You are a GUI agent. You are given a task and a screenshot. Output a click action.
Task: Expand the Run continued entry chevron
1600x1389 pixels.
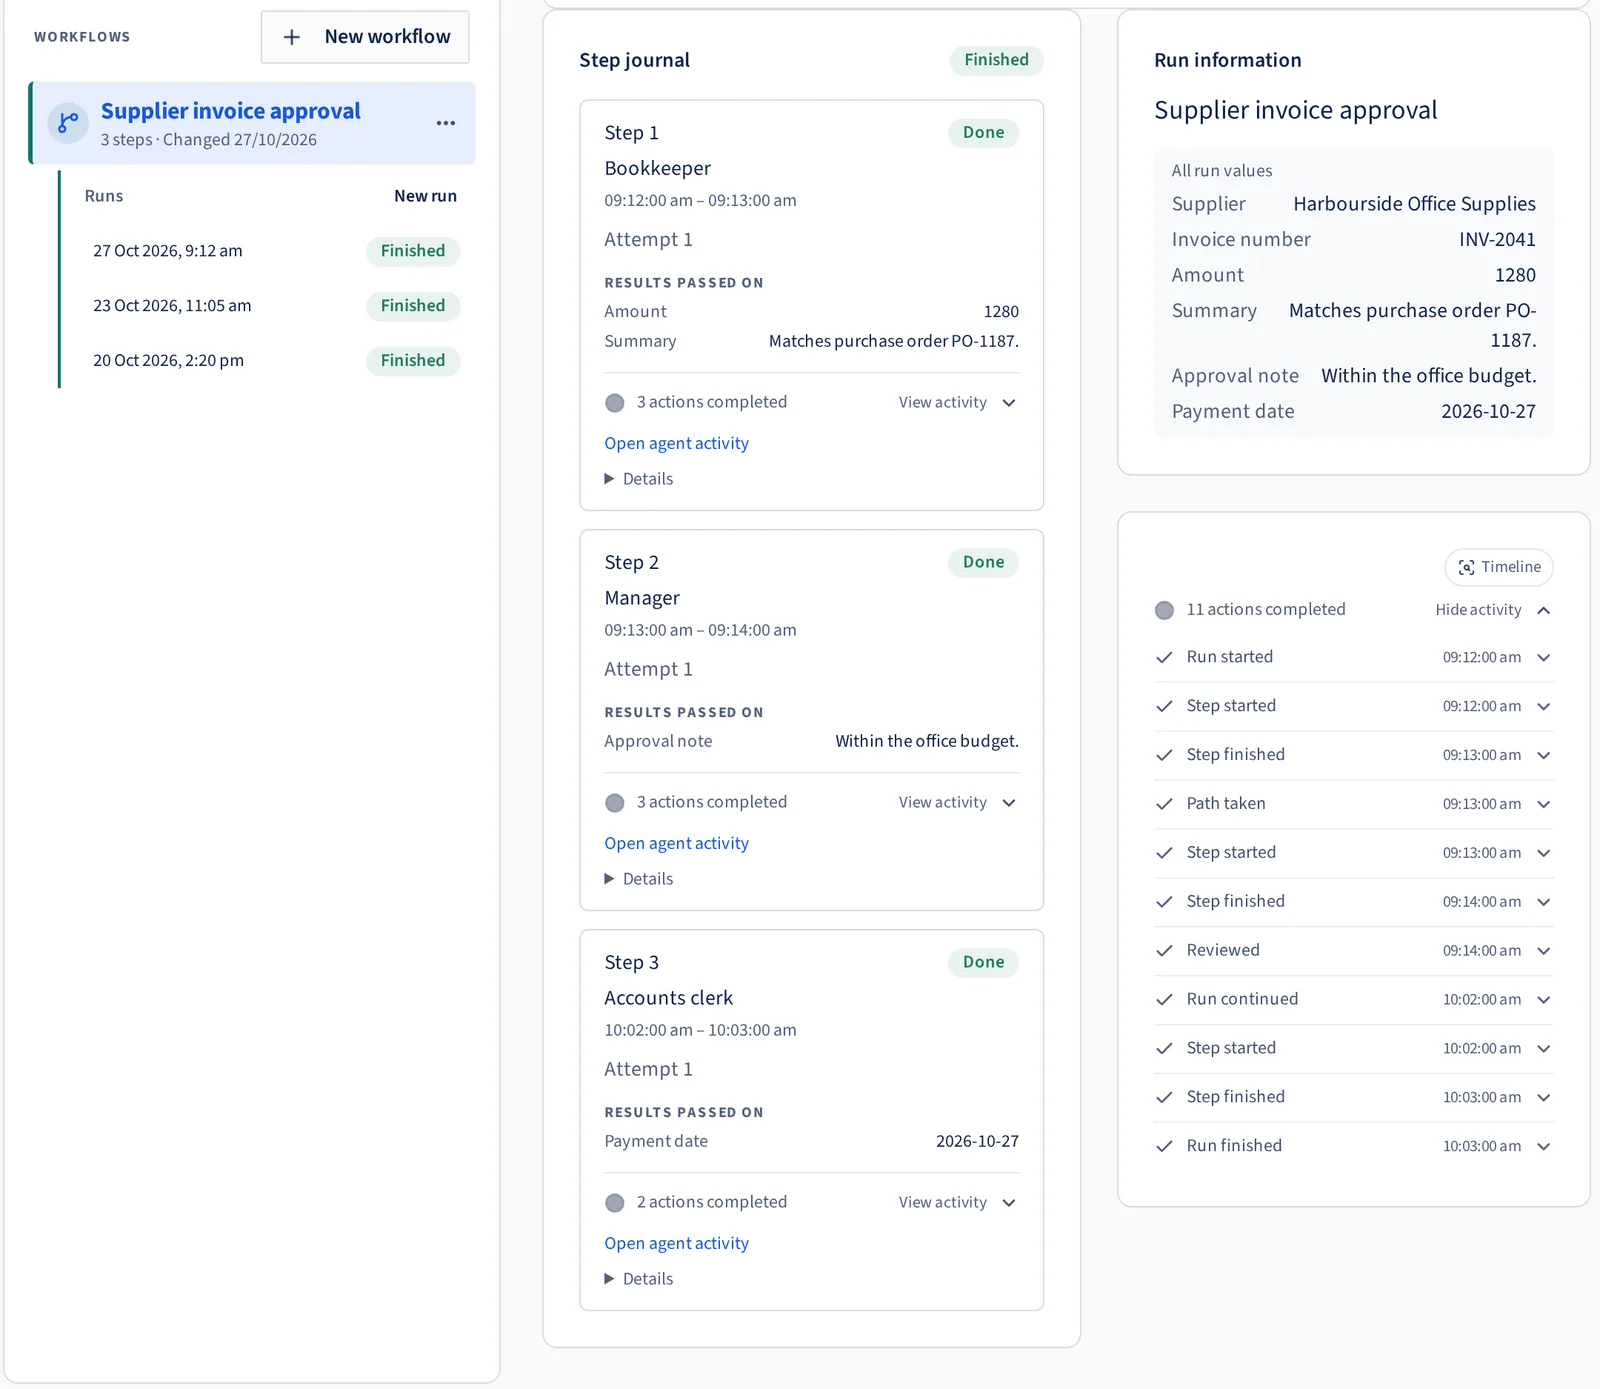(x=1544, y=1000)
